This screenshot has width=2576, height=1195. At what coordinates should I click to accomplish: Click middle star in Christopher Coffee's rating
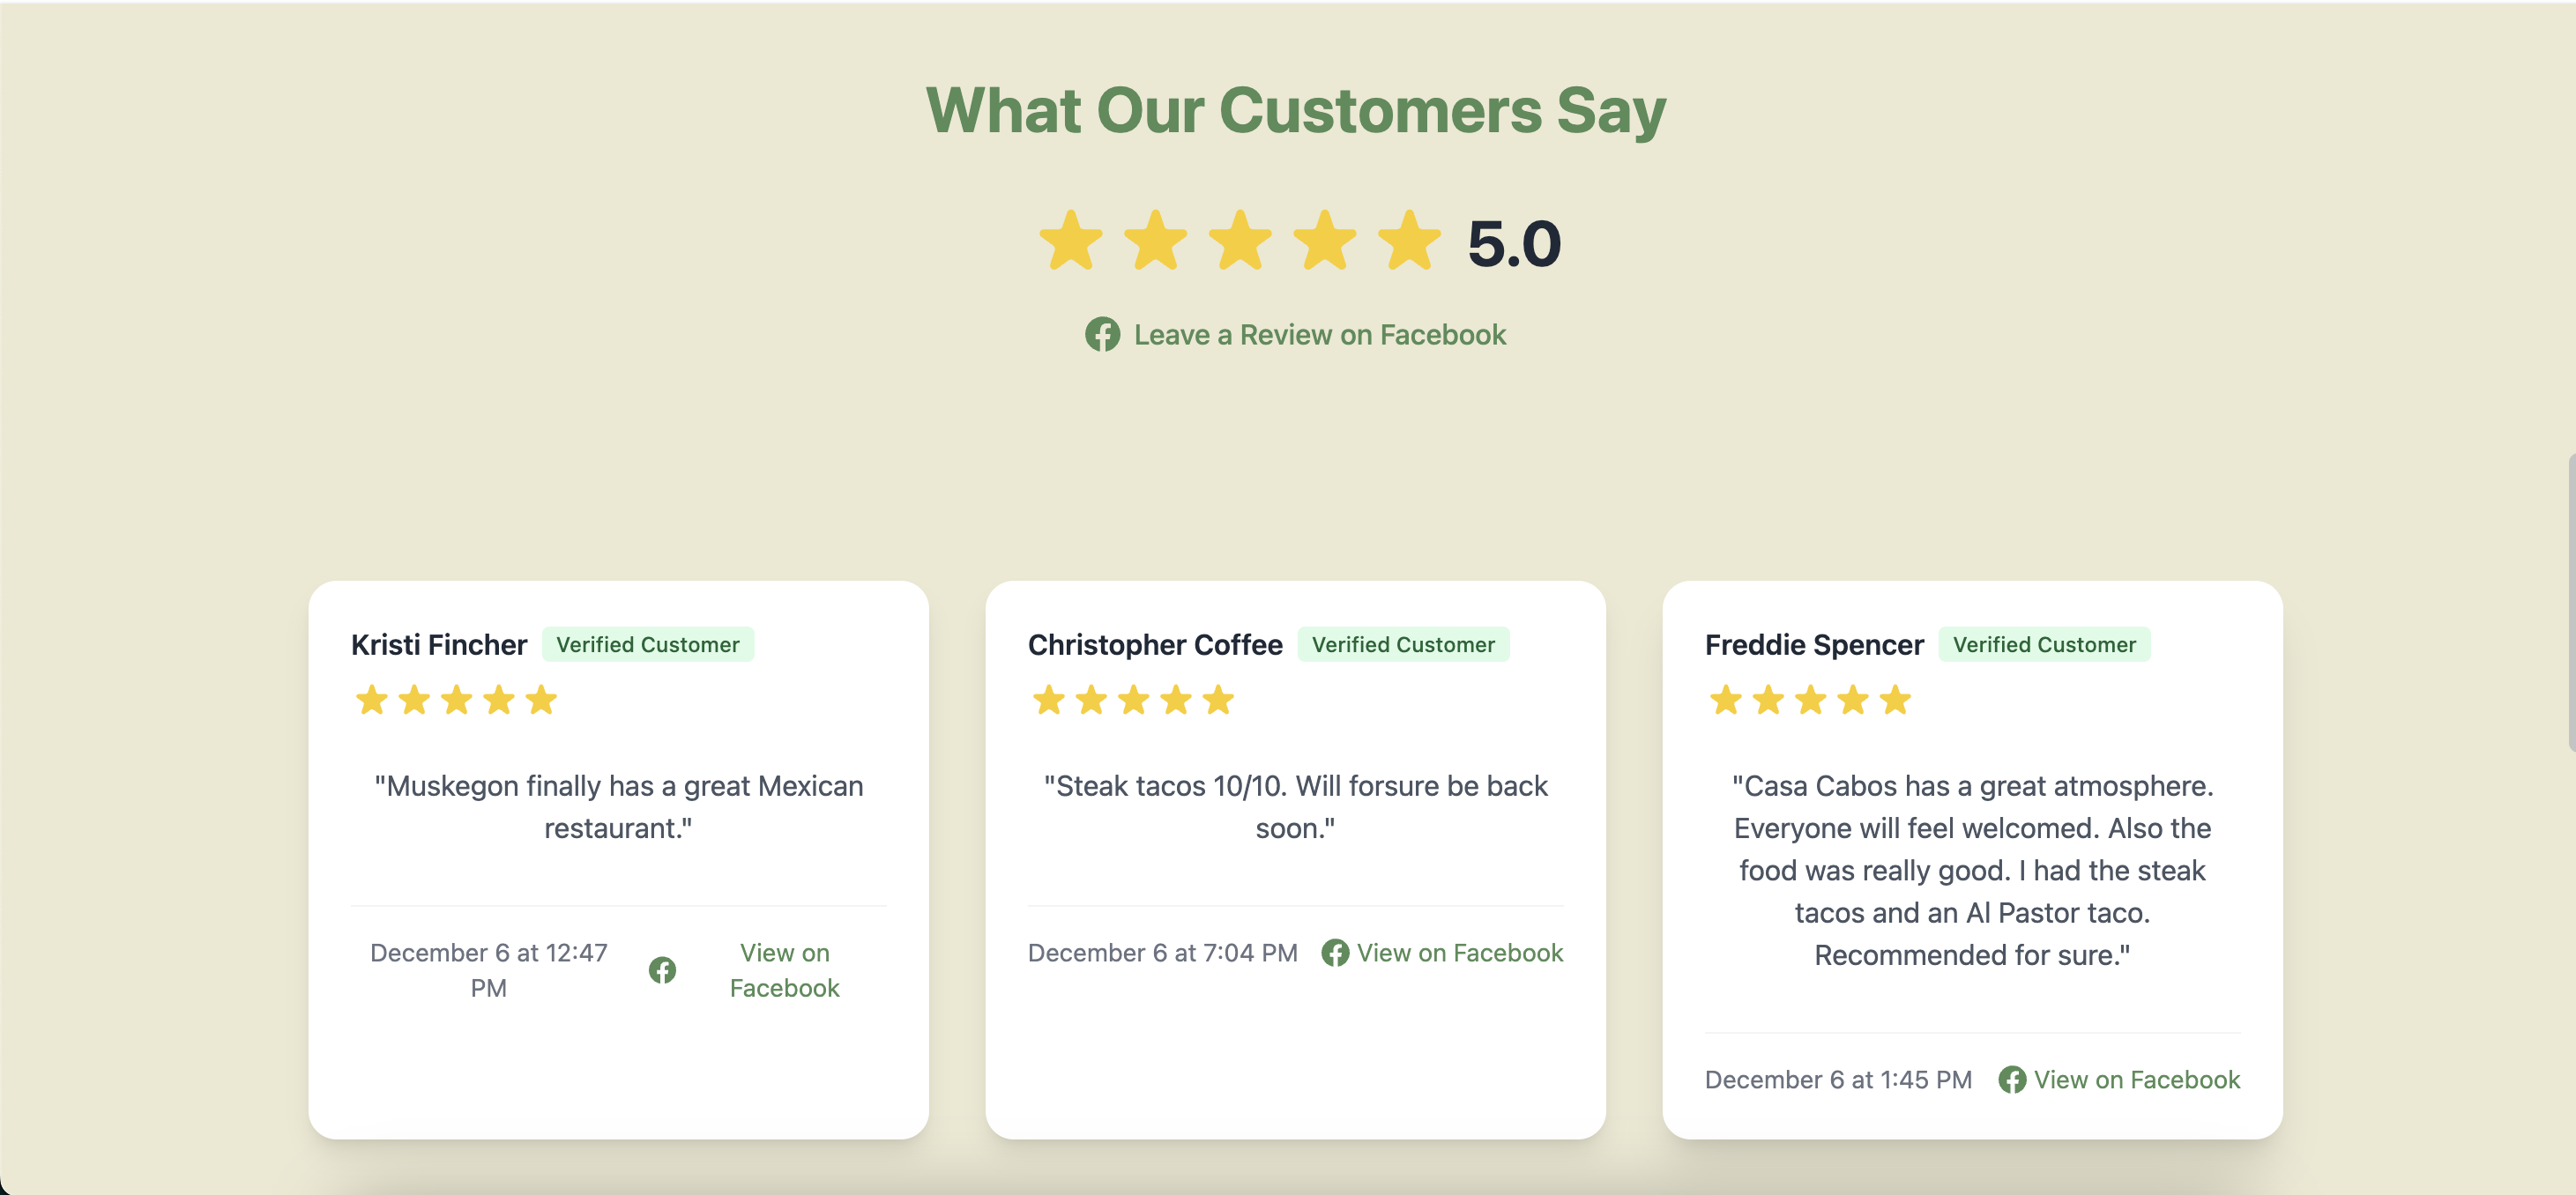click(x=1133, y=700)
